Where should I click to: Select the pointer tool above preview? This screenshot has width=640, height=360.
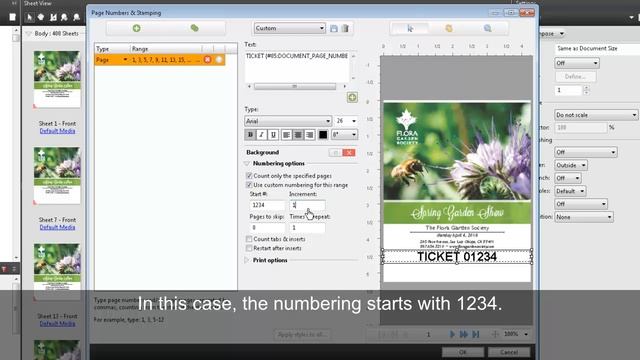click(410, 28)
